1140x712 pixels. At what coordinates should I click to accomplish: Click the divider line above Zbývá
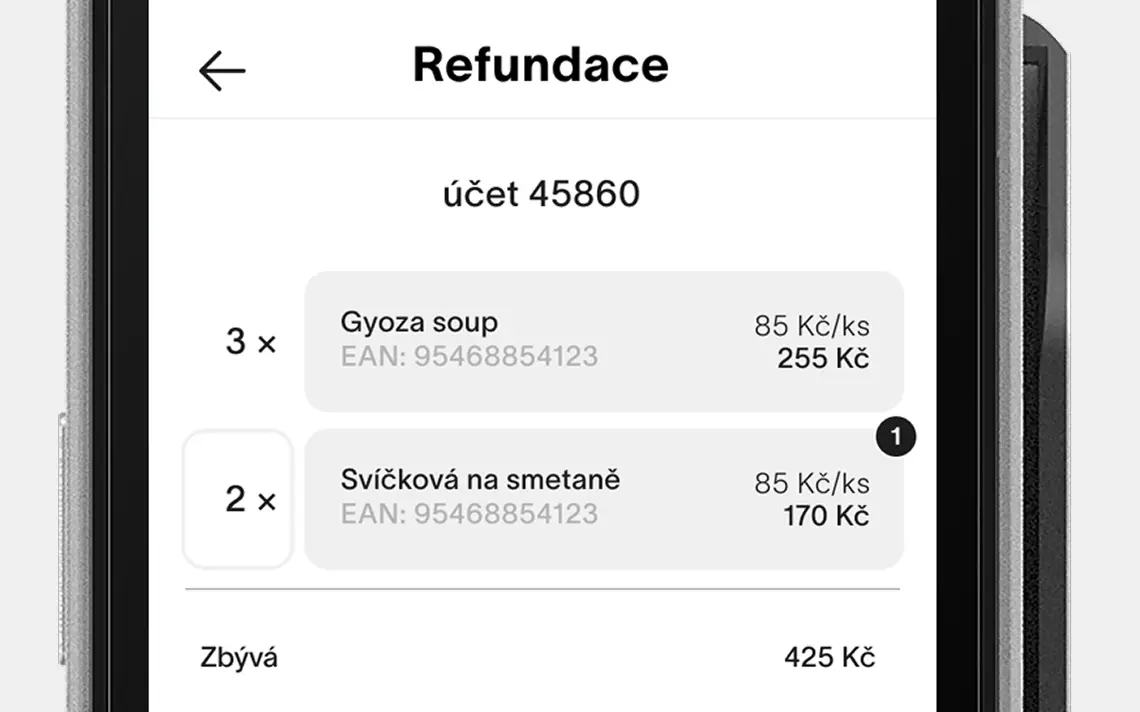pos(542,589)
